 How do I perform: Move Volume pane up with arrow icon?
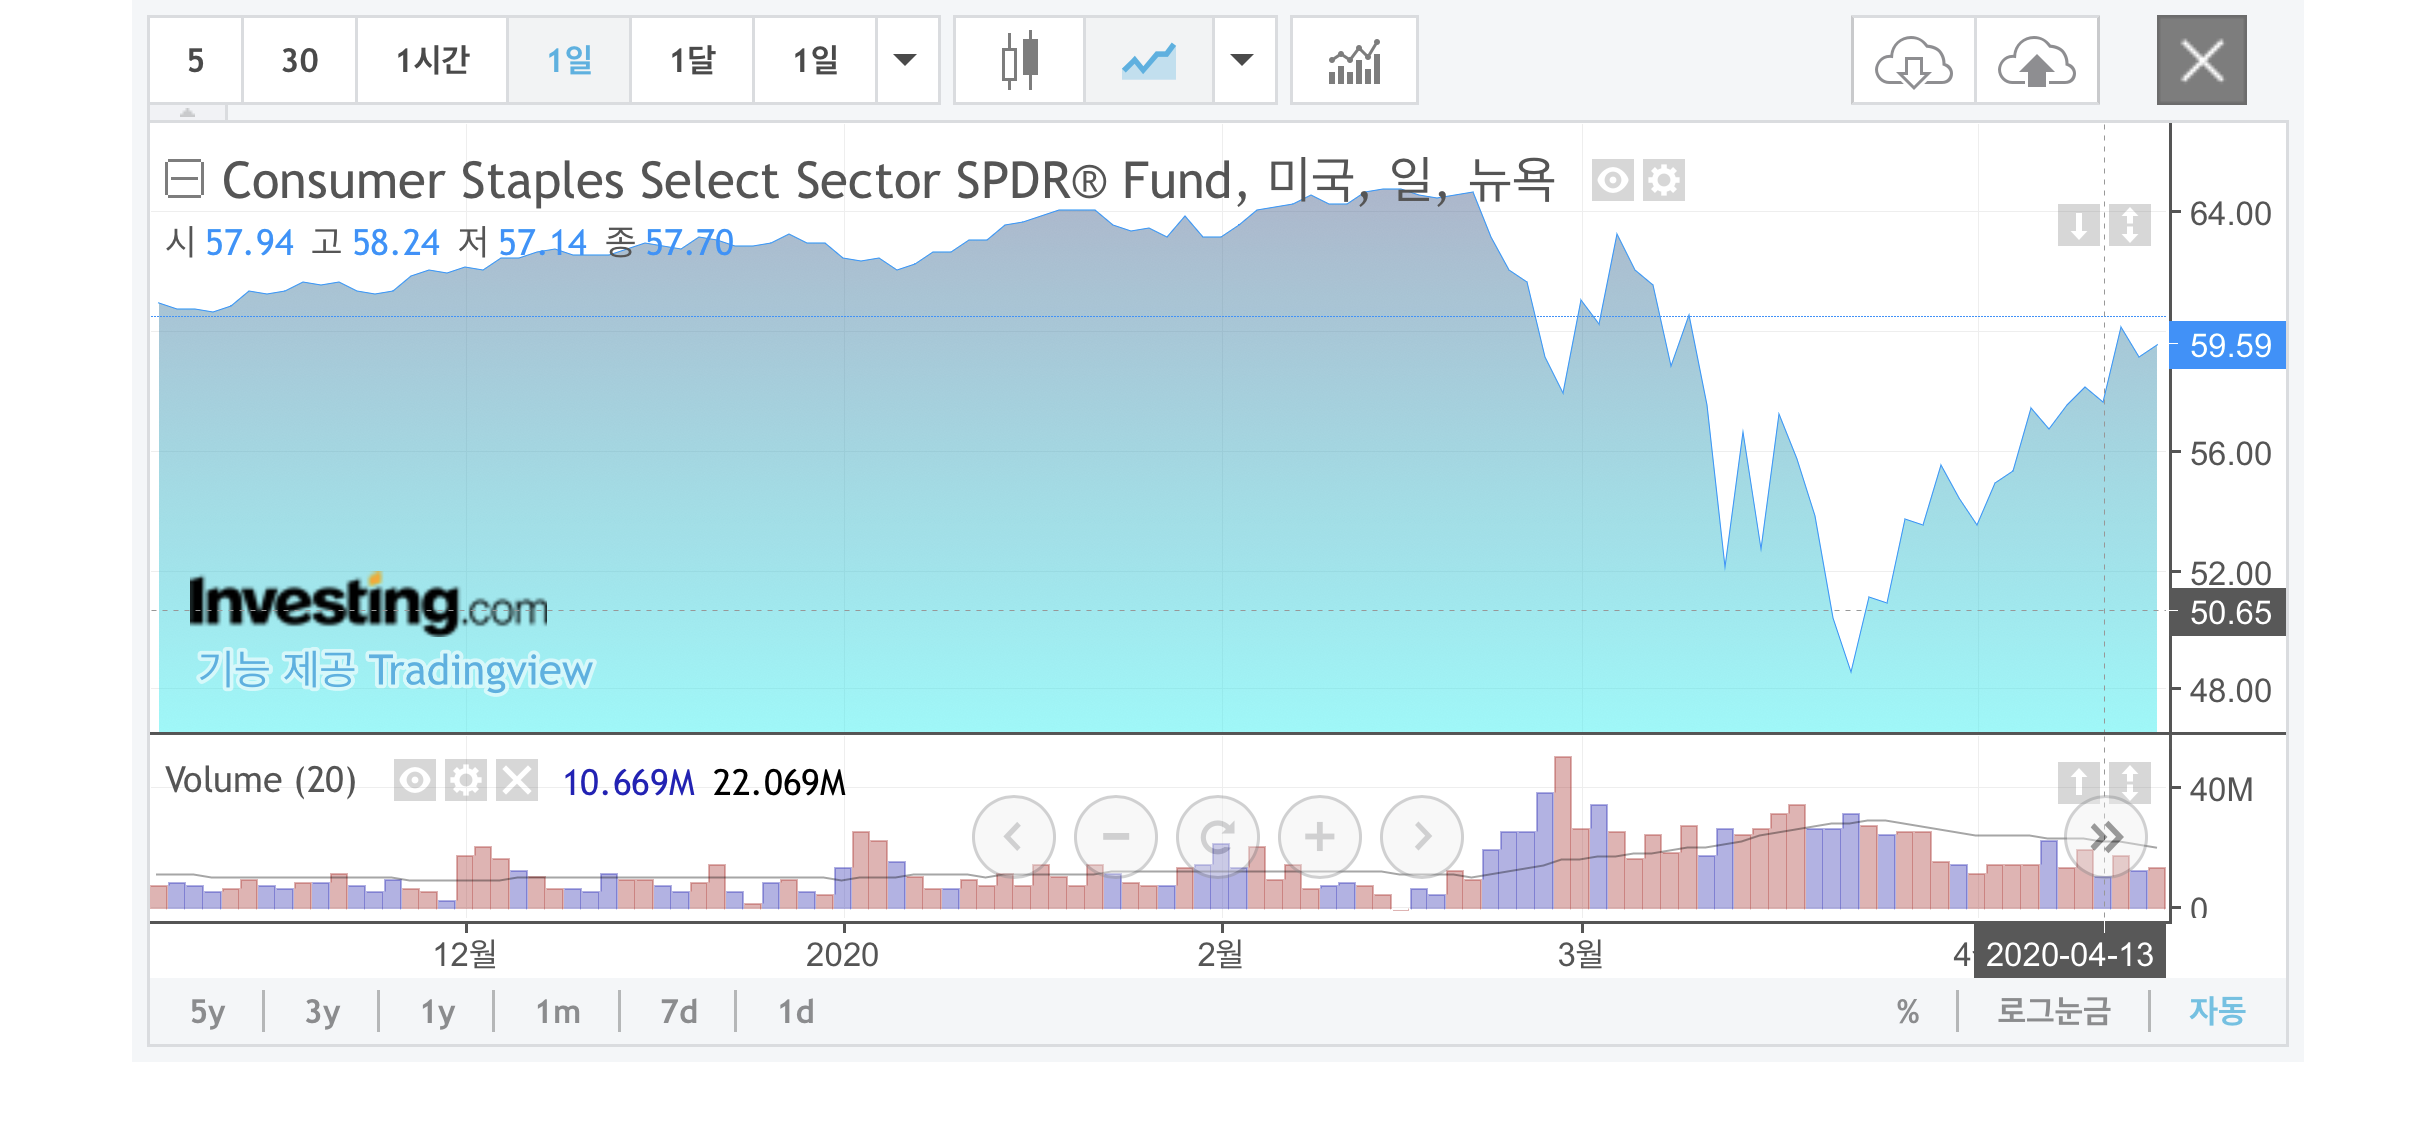pyautogui.click(x=2078, y=782)
